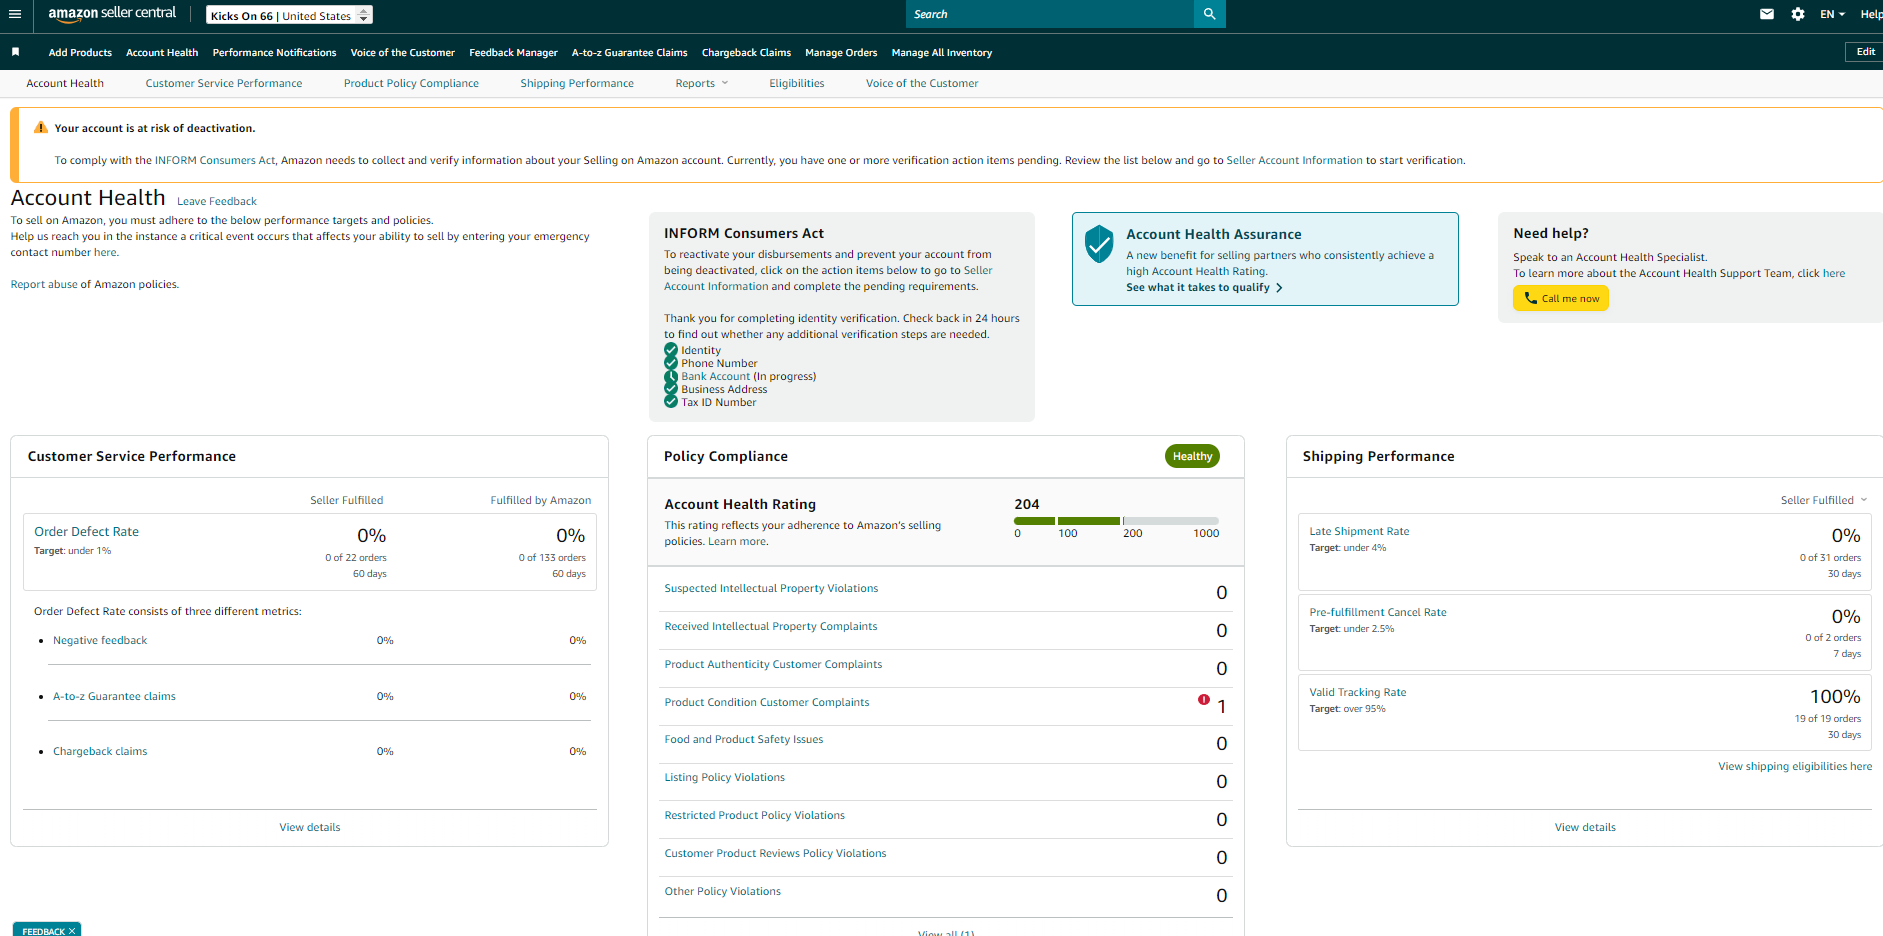
Task: Select the Account Health sub-navigation tab
Action: (x=65, y=83)
